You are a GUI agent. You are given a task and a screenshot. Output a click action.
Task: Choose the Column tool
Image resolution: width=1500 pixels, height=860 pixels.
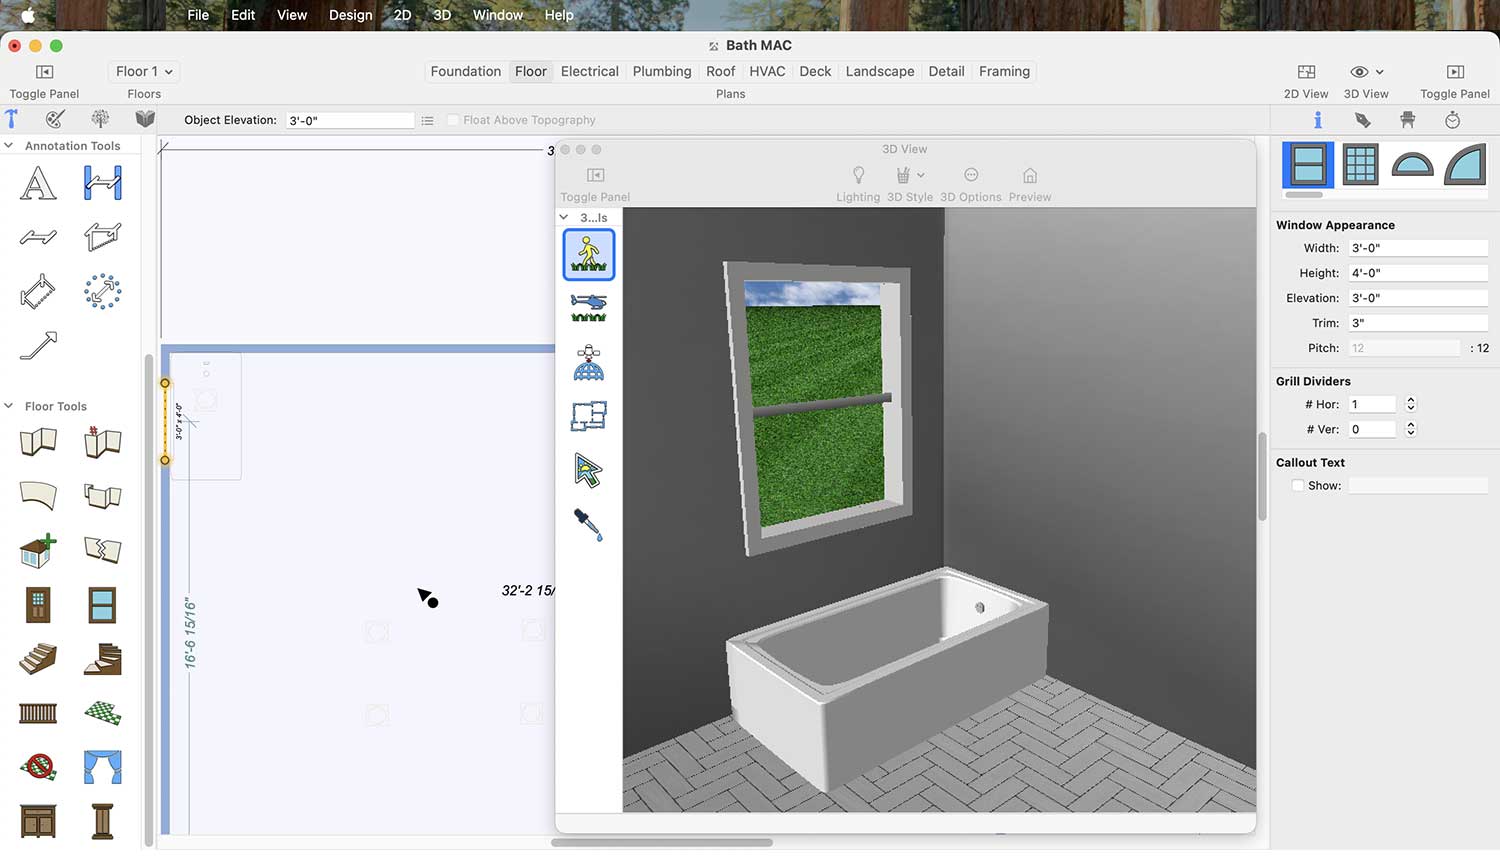point(102,821)
